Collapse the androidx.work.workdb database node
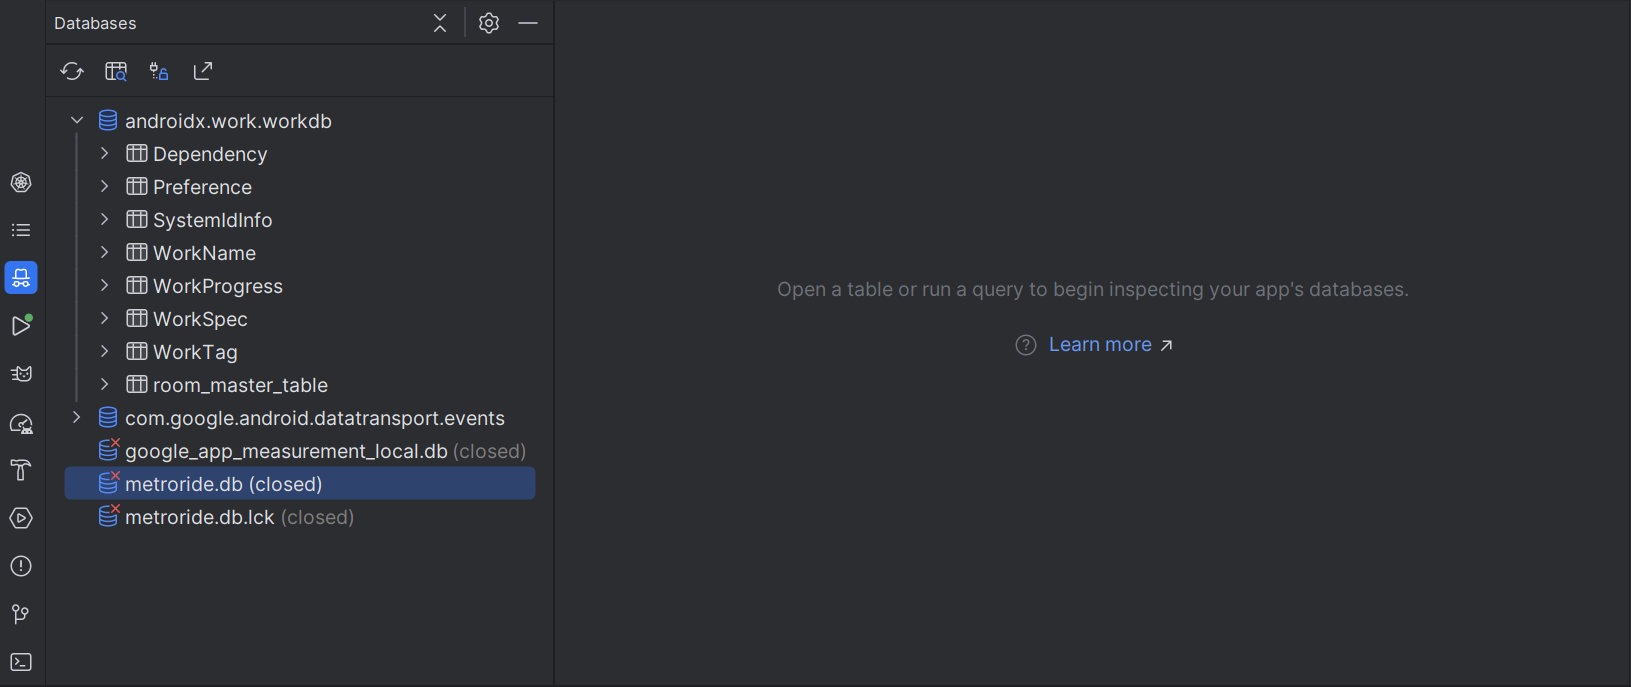Image resolution: width=1631 pixels, height=687 pixels. 77,120
